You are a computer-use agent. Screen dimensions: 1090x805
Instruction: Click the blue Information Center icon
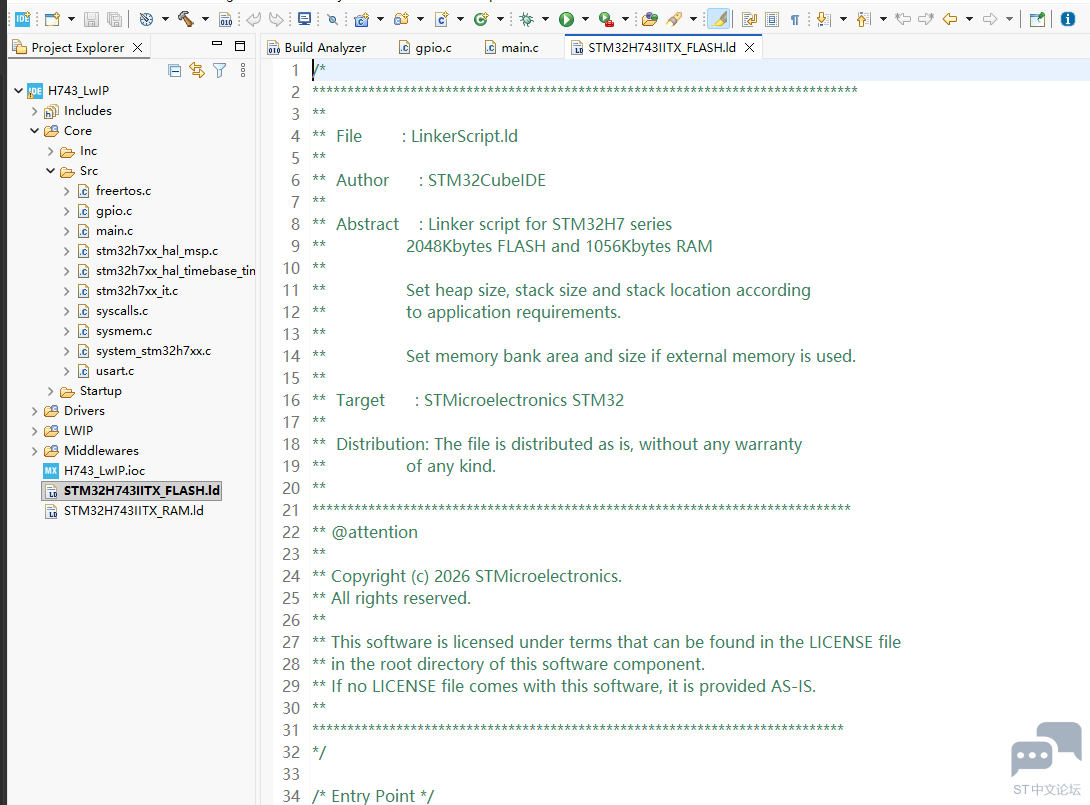[x=1068, y=19]
